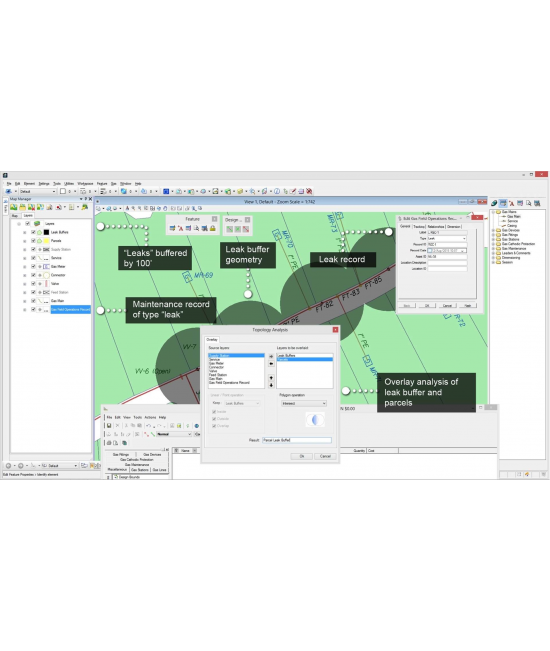Click OK in the Topology Analysis dialog
Viewport: 550px width, 651px height.
click(302, 456)
